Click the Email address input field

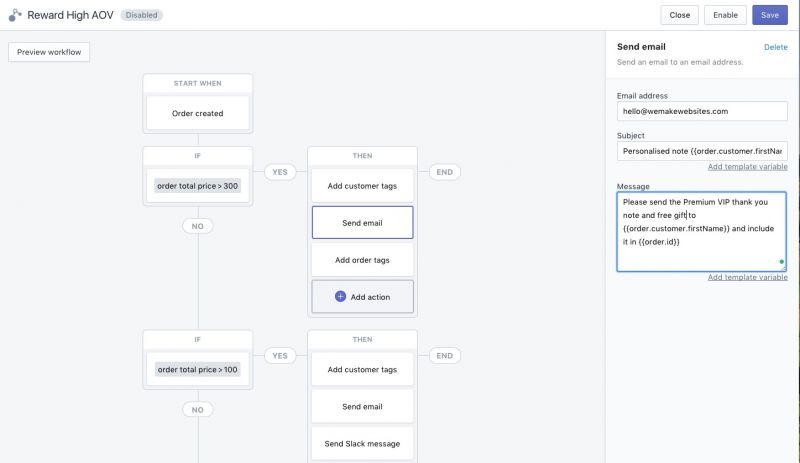[x=702, y=111]
